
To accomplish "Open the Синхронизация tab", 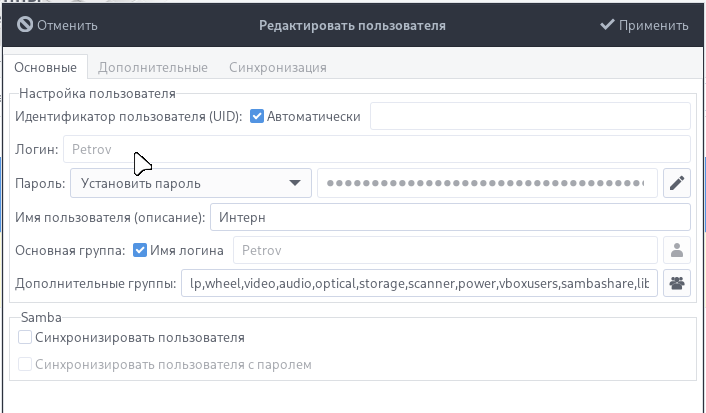I will [x=277, y=67].
